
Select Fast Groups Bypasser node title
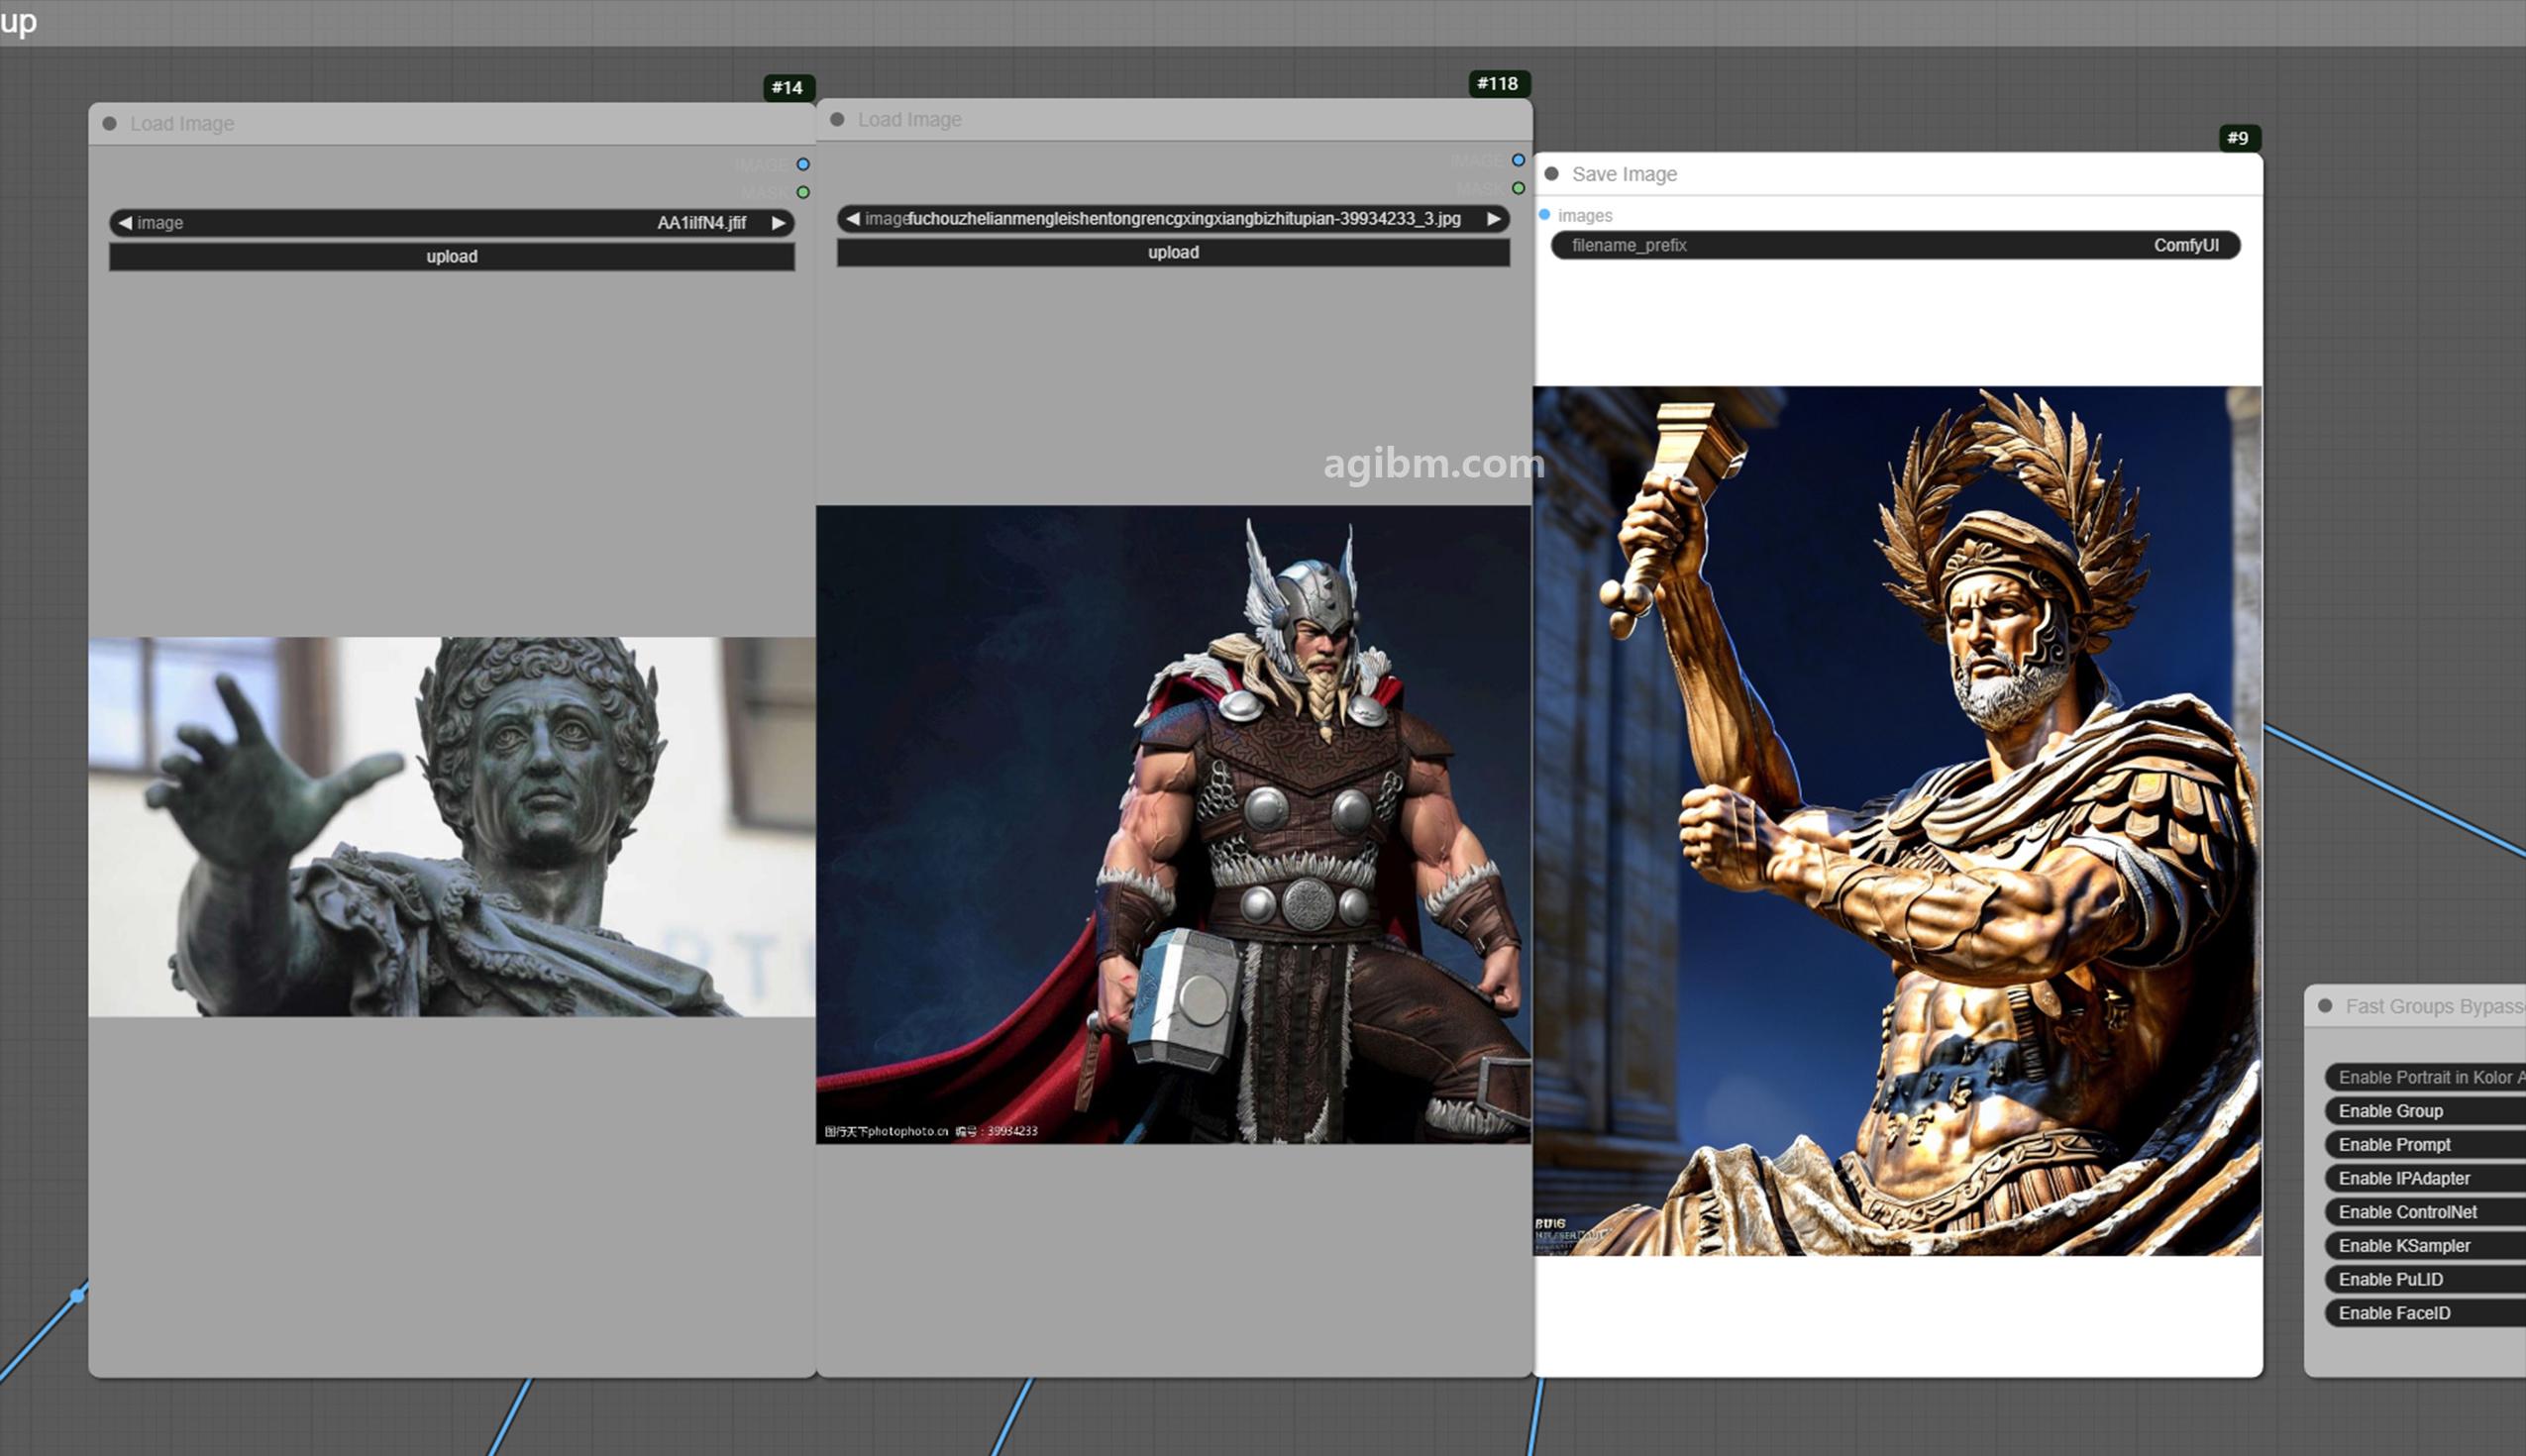[2435, 1006]
